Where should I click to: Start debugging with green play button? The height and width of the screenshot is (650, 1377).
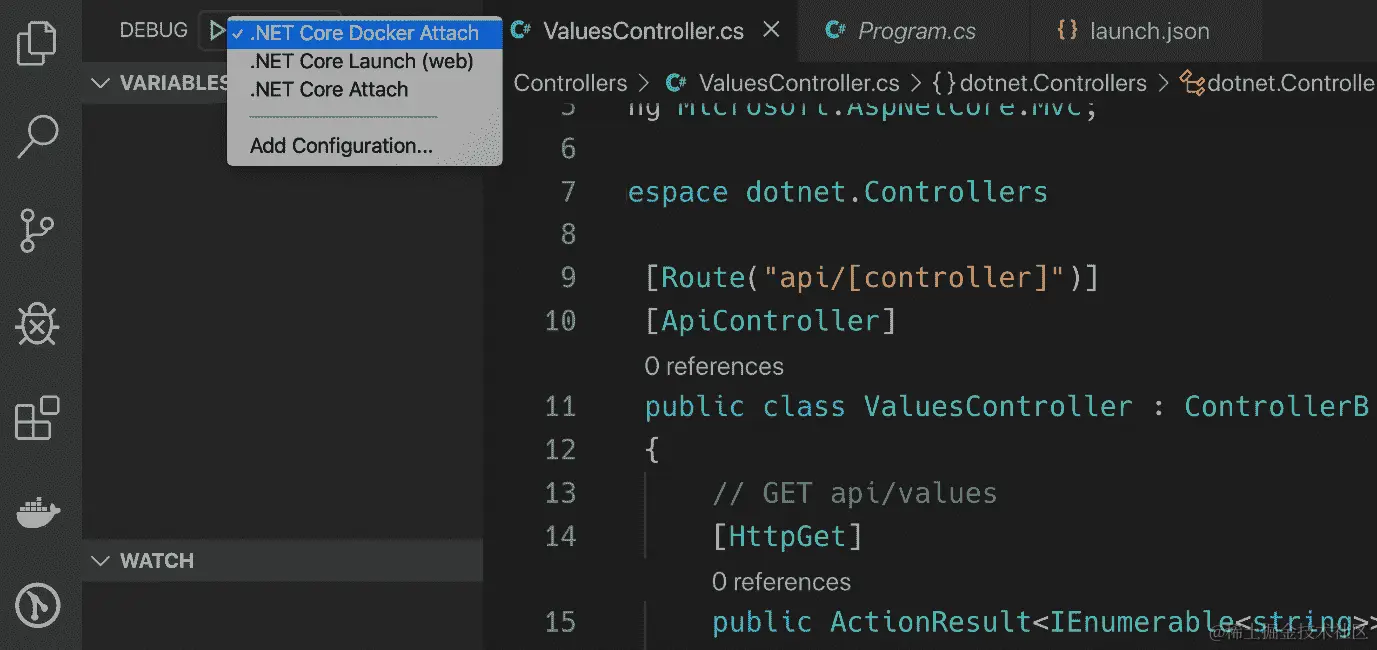[215, 30]
